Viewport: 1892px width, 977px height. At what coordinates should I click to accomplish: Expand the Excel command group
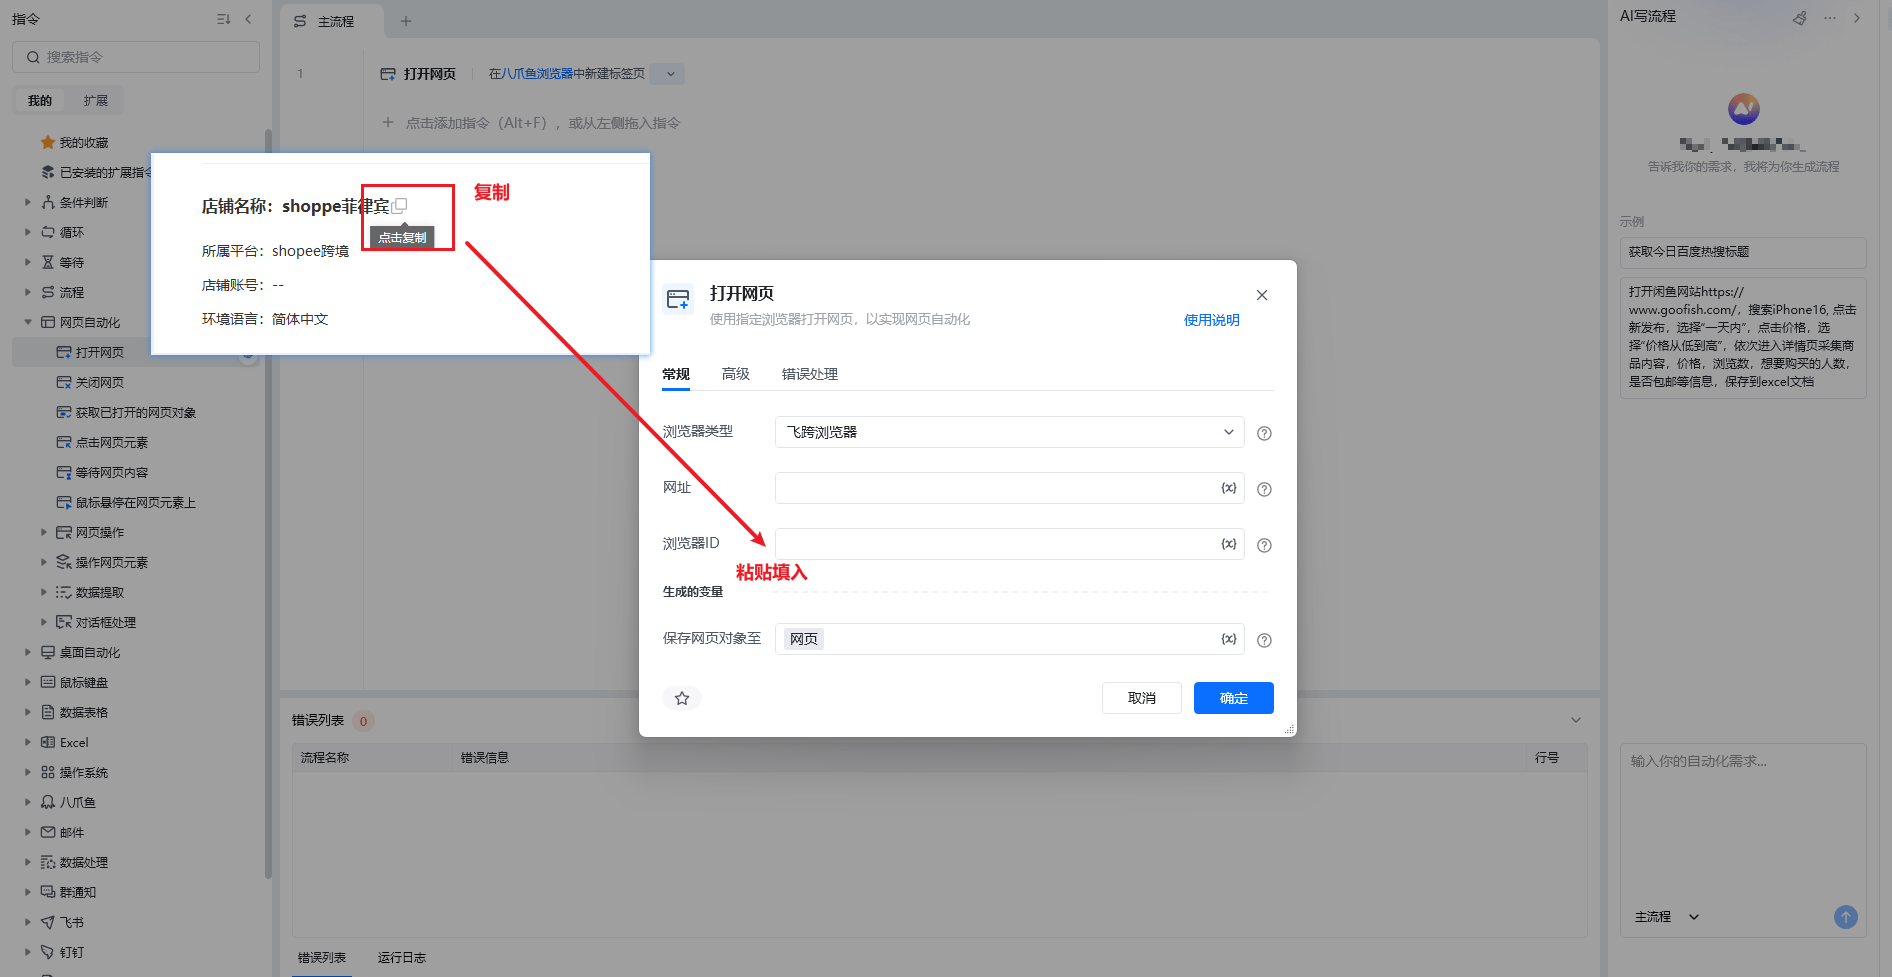click(28, 742)
